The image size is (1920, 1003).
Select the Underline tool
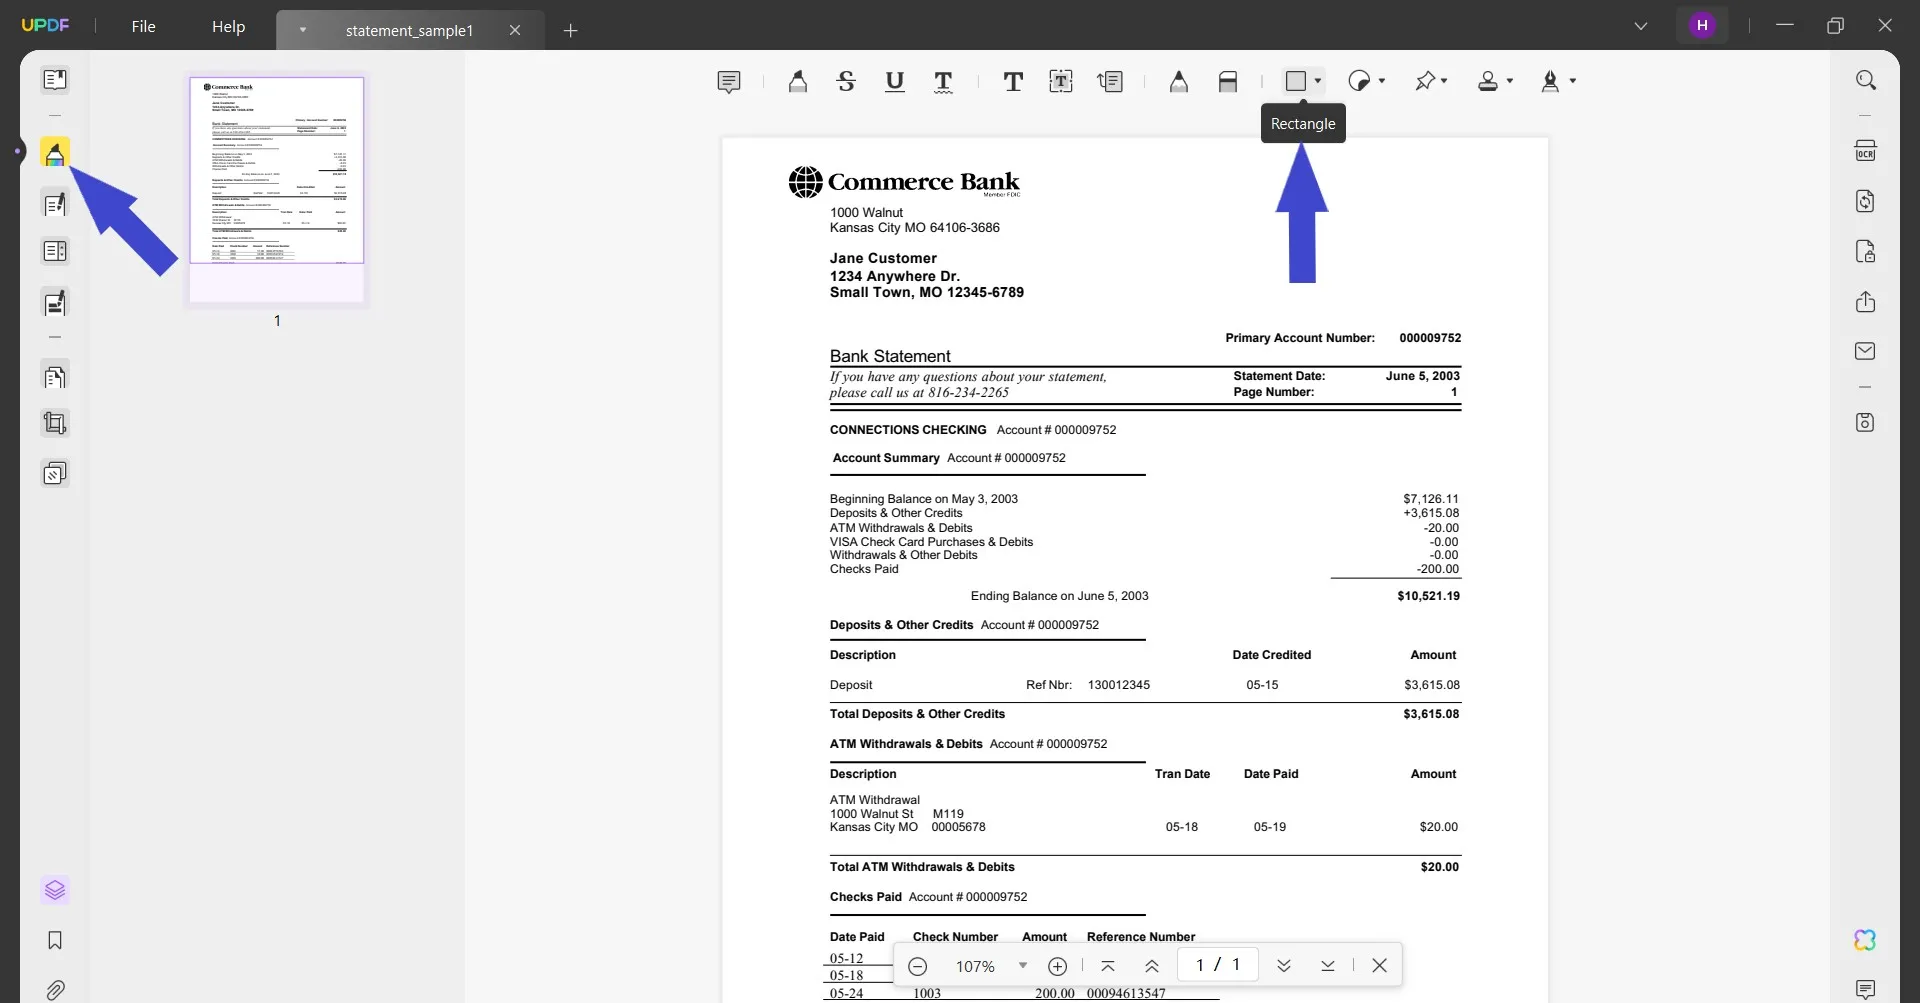tap(895, 82)
